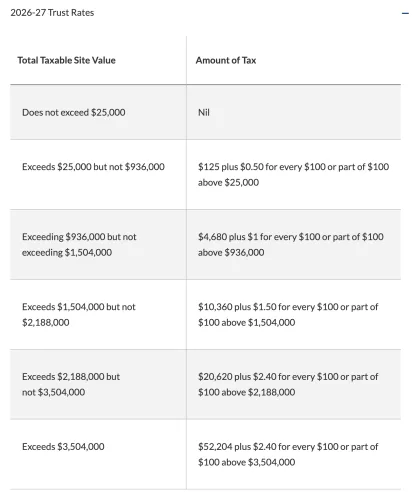Click 'above $936,000' text in third row

(x=231, y=253)
